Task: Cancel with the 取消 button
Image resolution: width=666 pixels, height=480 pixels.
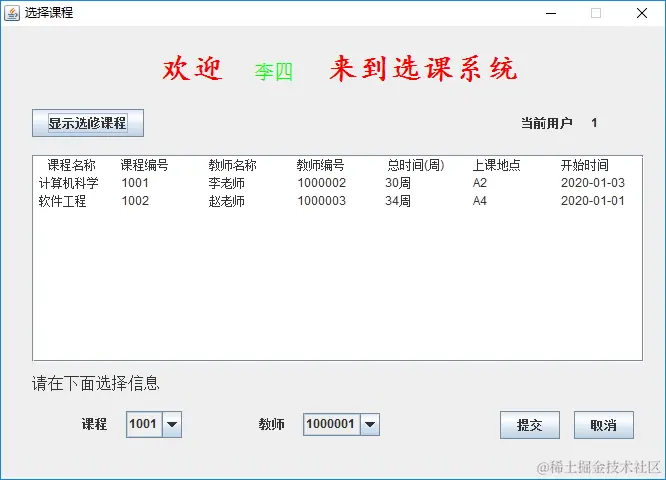Action: click(x=604, y=425)
